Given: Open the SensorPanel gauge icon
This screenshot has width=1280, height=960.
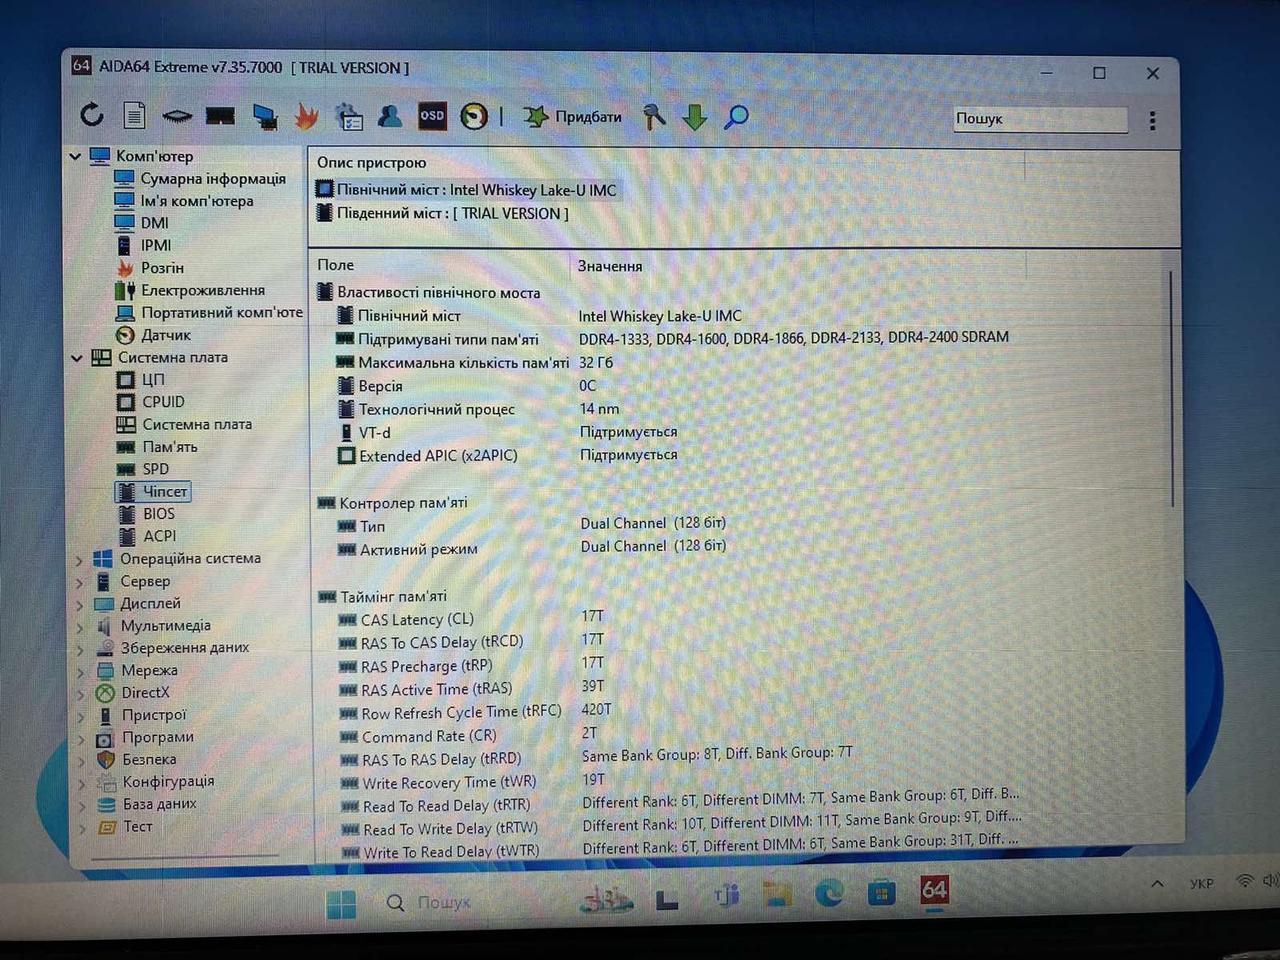Looking at the screenshot, I should [x=474, y=117].
